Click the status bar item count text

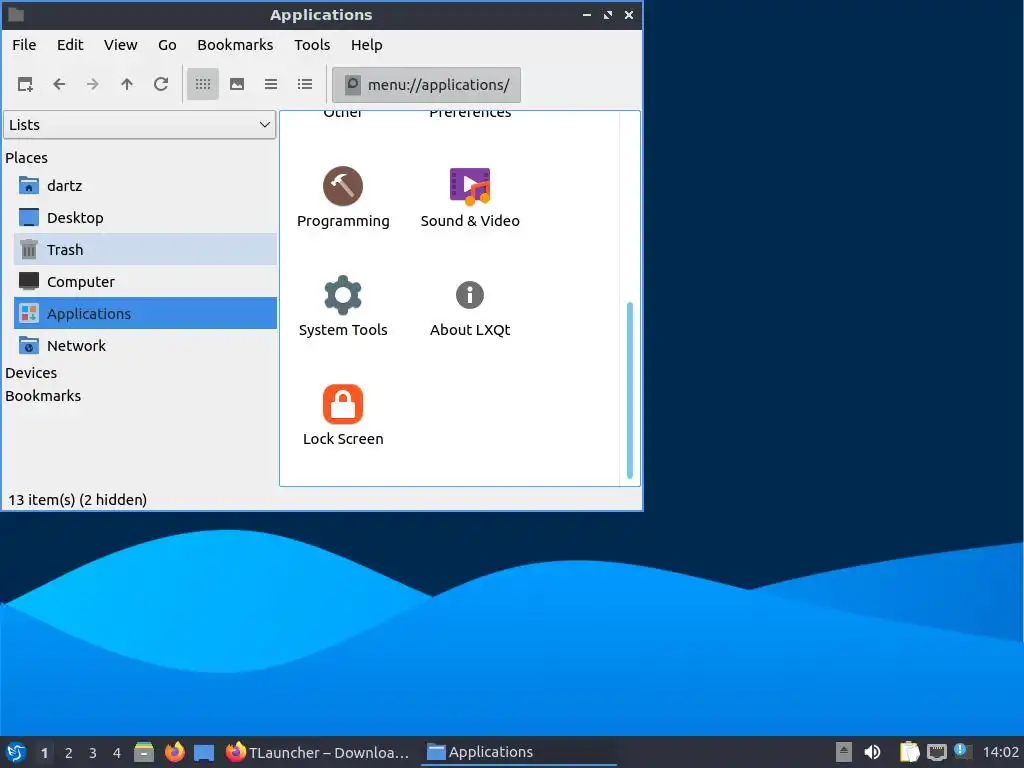[x=77, y=500]
